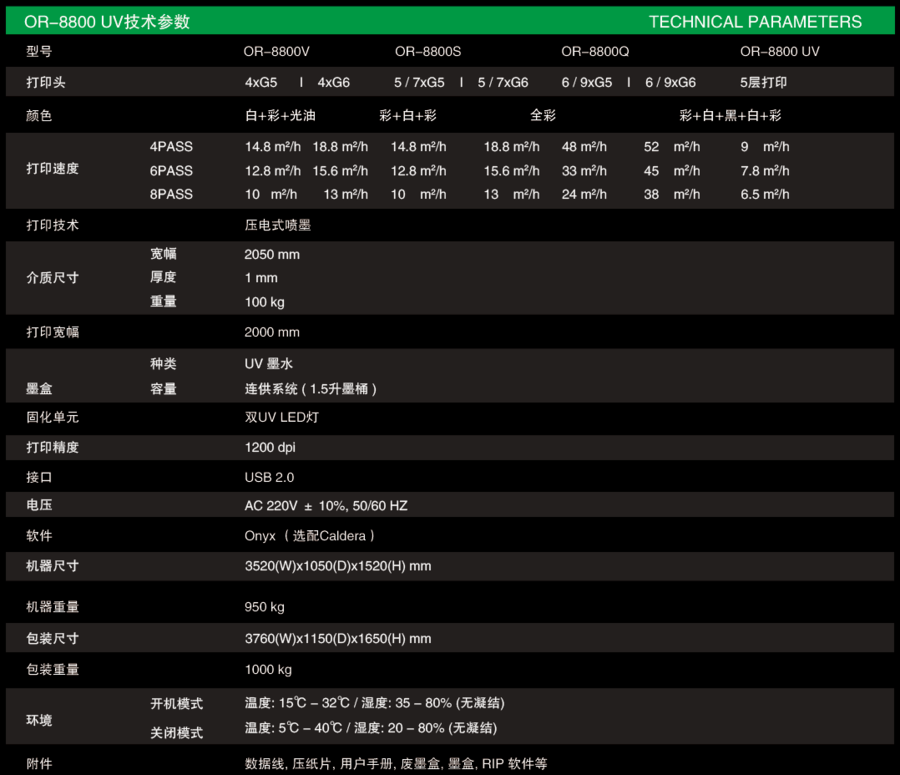Click the Onyx (选配Caldera) software value

click(x=310, y=536)
